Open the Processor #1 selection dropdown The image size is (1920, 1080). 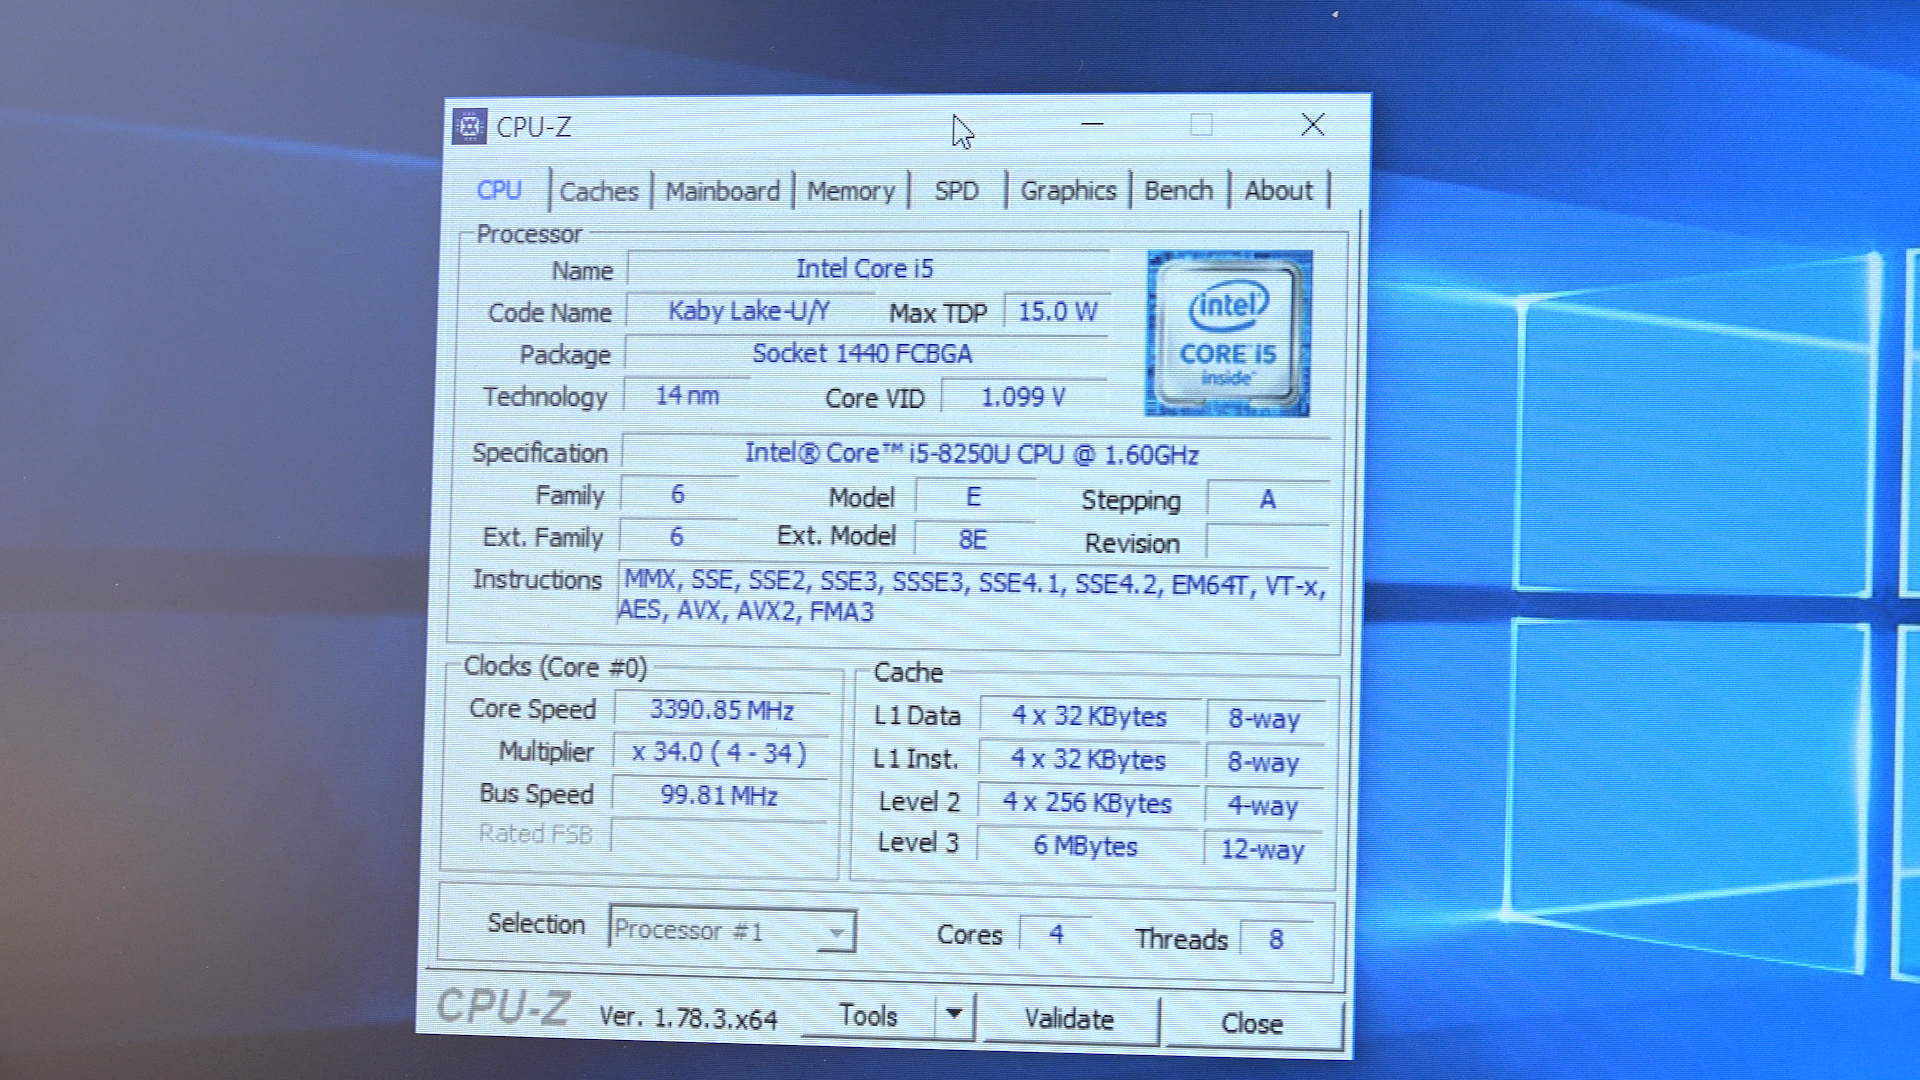[x=732, y=931]
